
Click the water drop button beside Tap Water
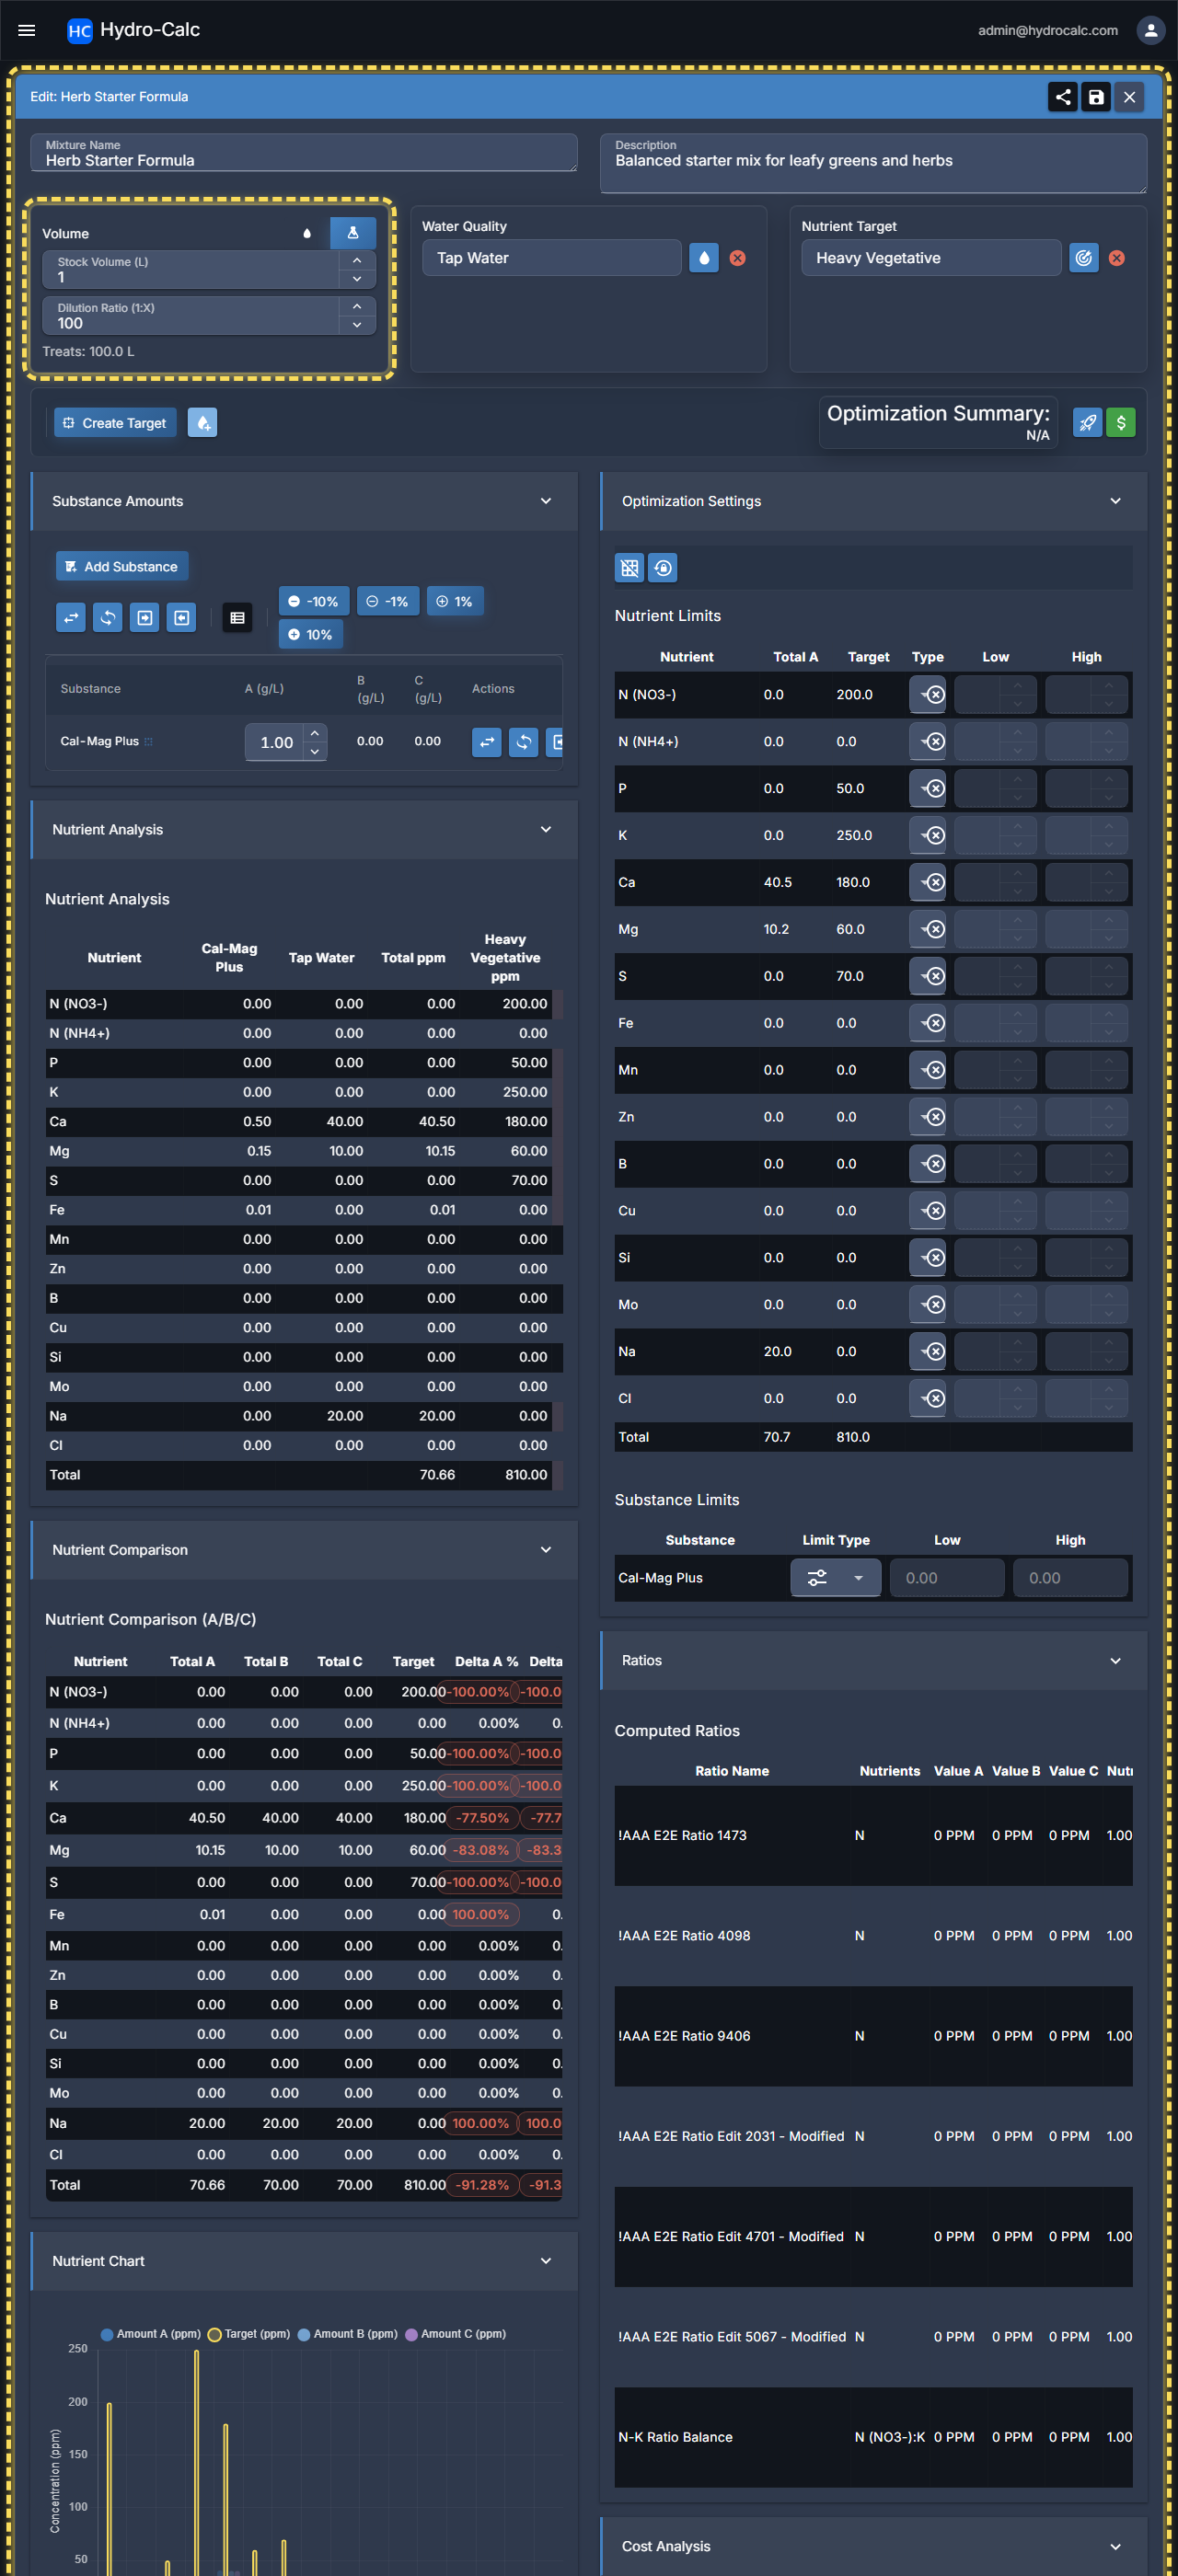(704, 258)
